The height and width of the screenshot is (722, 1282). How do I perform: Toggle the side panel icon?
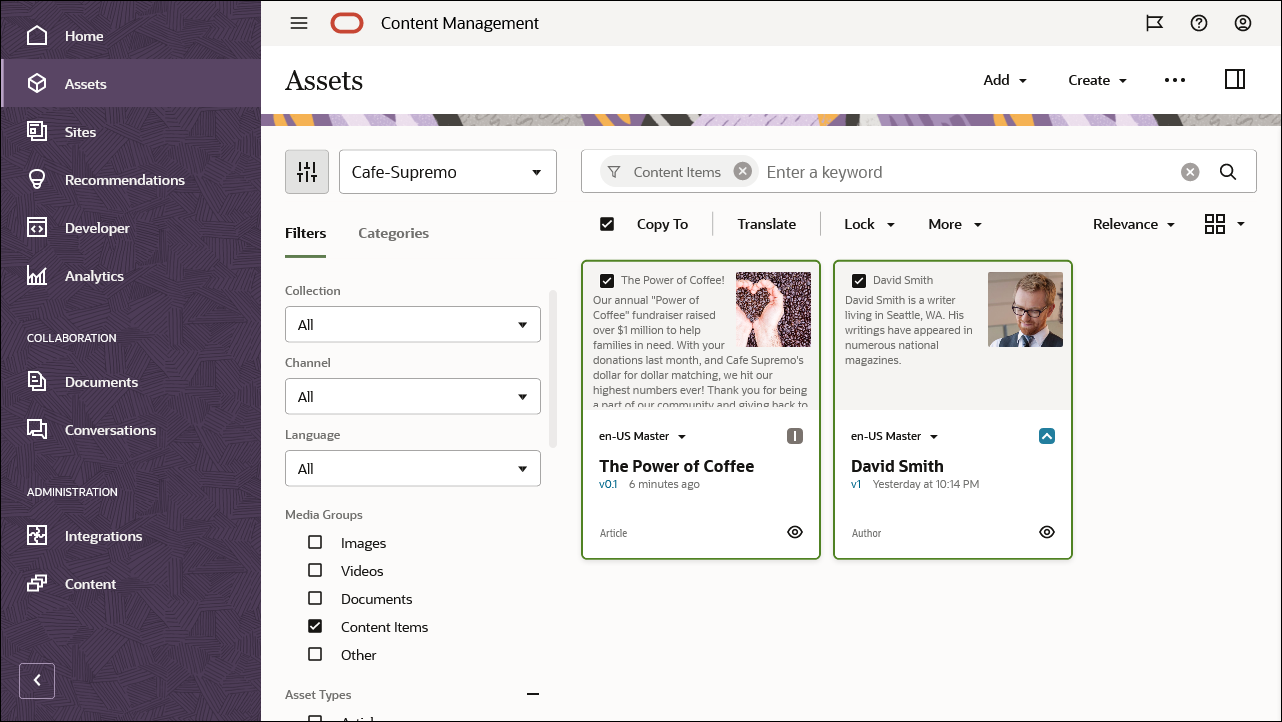(1235, 79)
